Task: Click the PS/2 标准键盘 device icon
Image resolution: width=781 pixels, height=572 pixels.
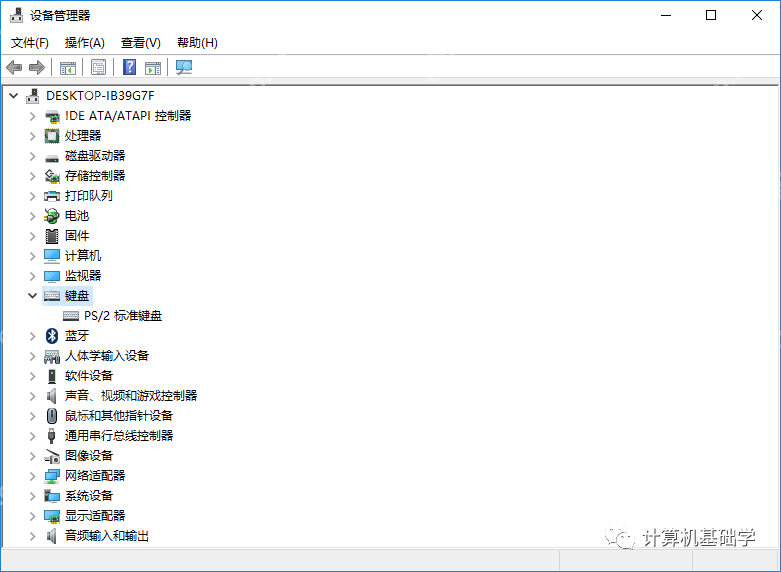Action: click(x=71, y=316)
